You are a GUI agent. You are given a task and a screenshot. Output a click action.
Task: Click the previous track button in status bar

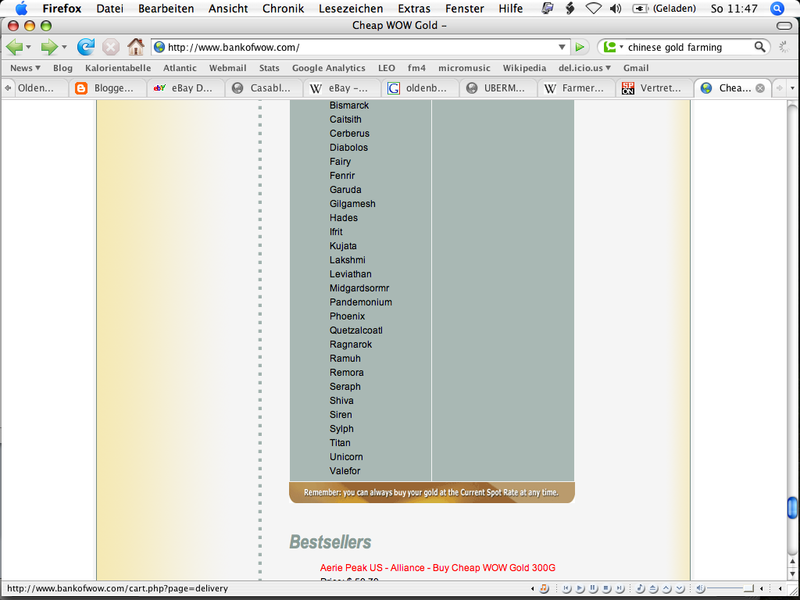566,588
